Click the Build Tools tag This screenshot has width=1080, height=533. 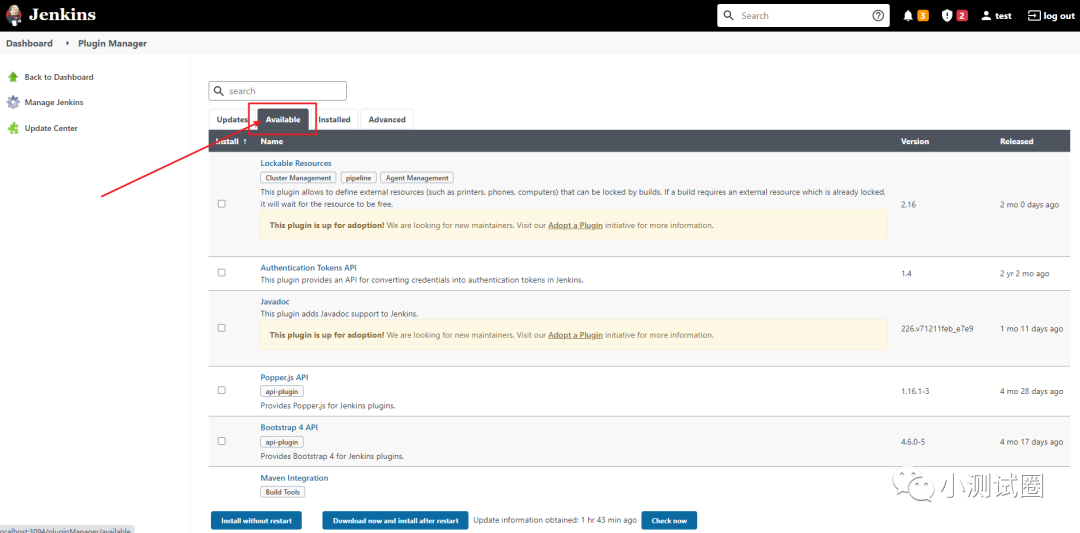tap(282, 492)
